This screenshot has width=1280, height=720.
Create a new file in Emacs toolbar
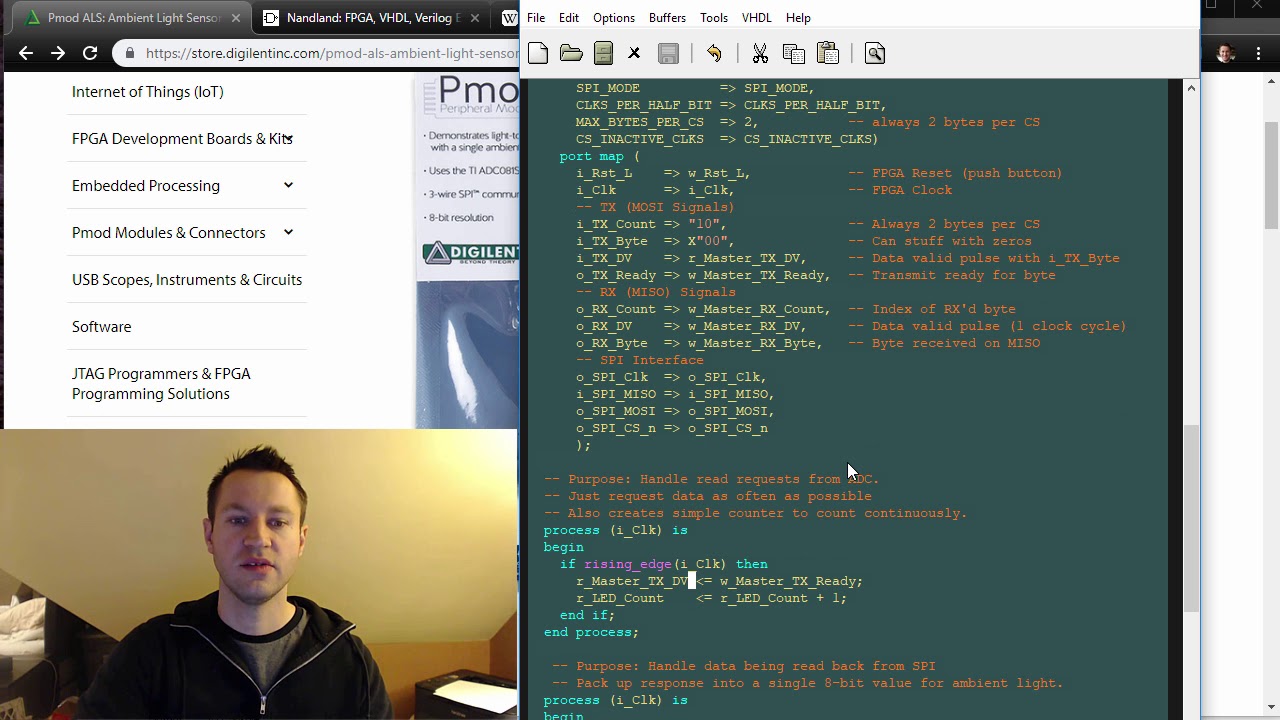538,54
